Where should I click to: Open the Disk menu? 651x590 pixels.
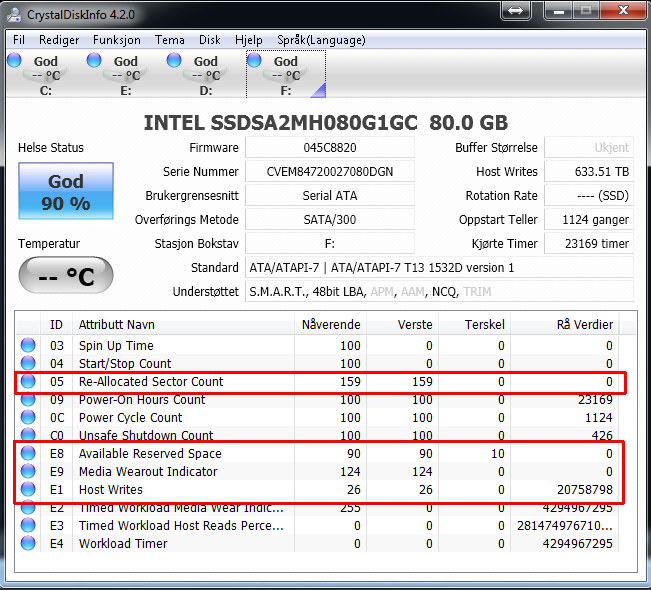point(210,40)
